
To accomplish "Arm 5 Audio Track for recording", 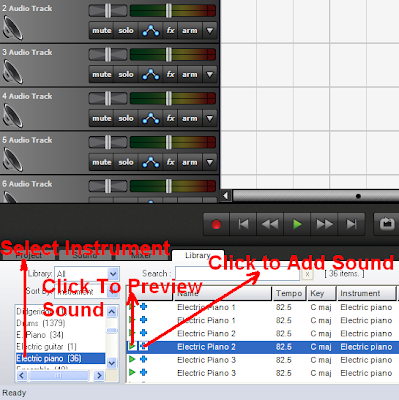I will coord(190,162).
